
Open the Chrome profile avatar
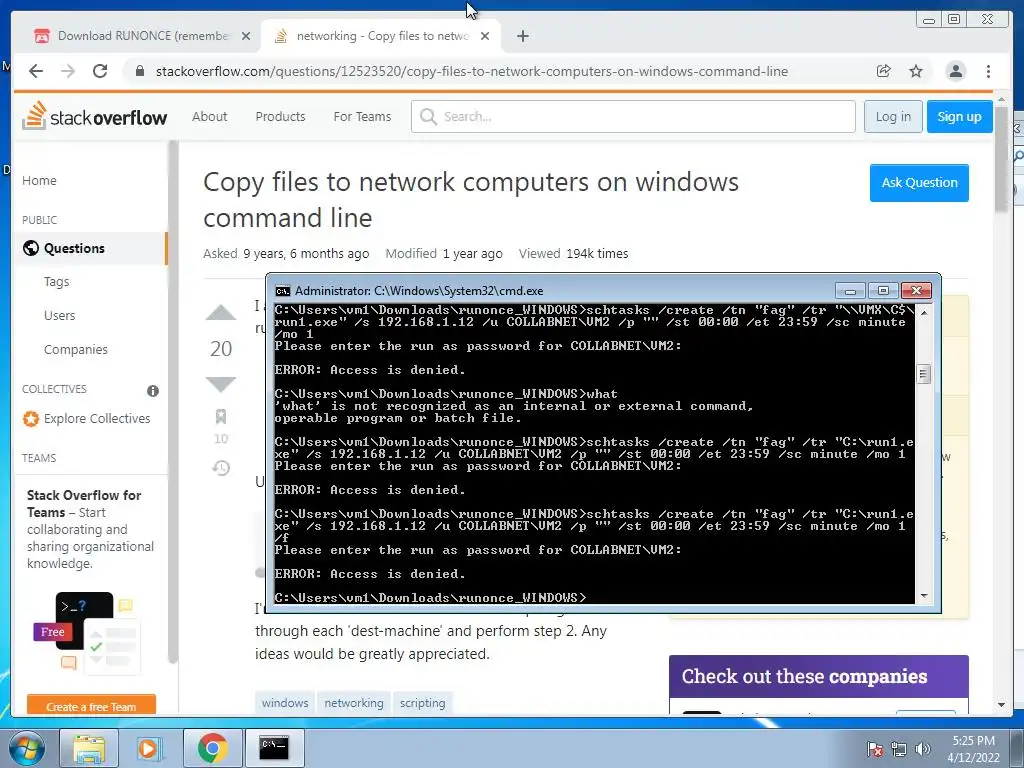[955, 71]
